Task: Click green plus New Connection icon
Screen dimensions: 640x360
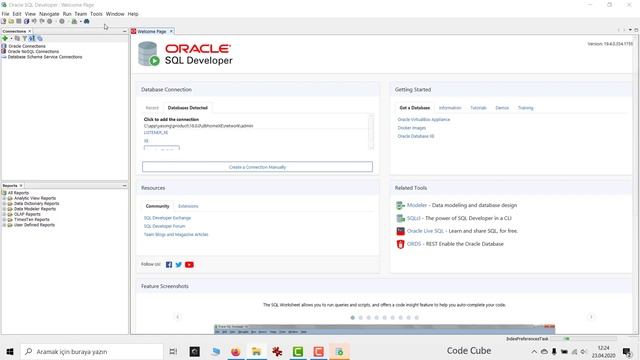Action: [5, 38]
